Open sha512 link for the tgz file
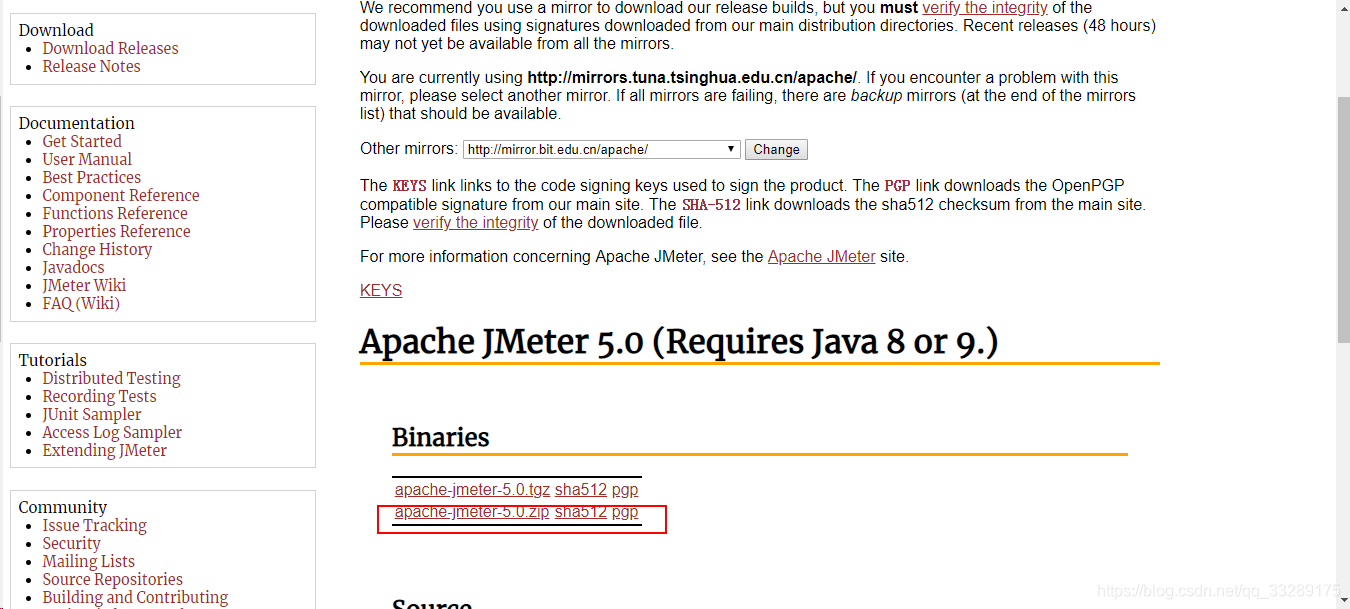 point(581,489)
